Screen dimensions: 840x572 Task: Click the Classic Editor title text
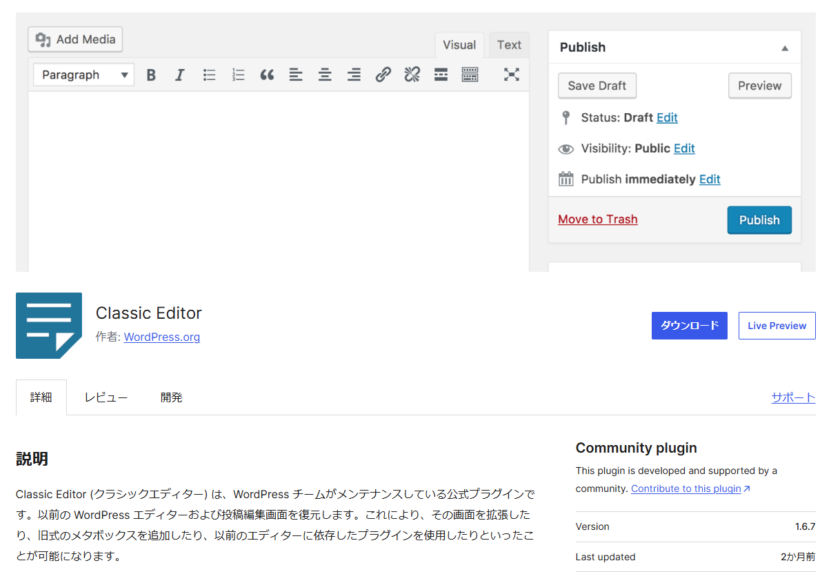[x=148, y=313]
